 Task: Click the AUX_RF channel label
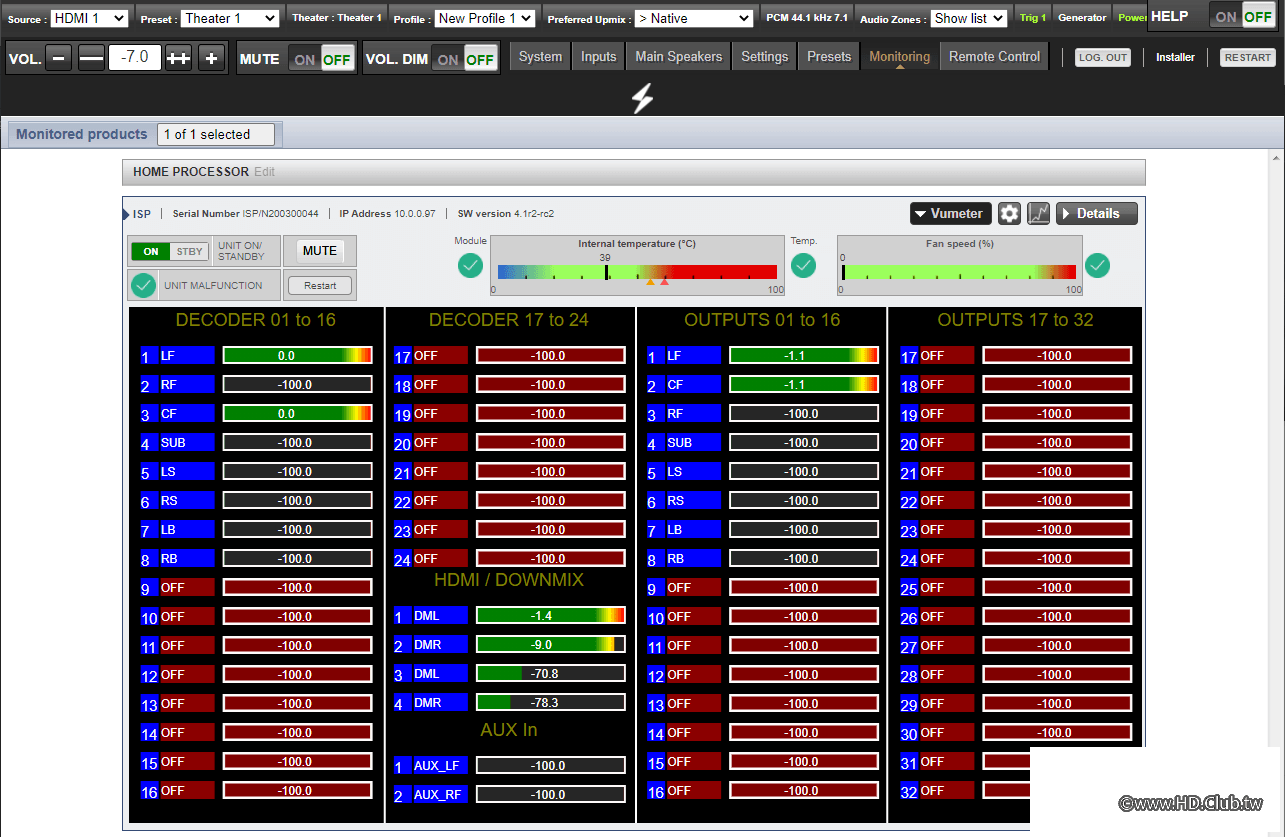point(440,794)
